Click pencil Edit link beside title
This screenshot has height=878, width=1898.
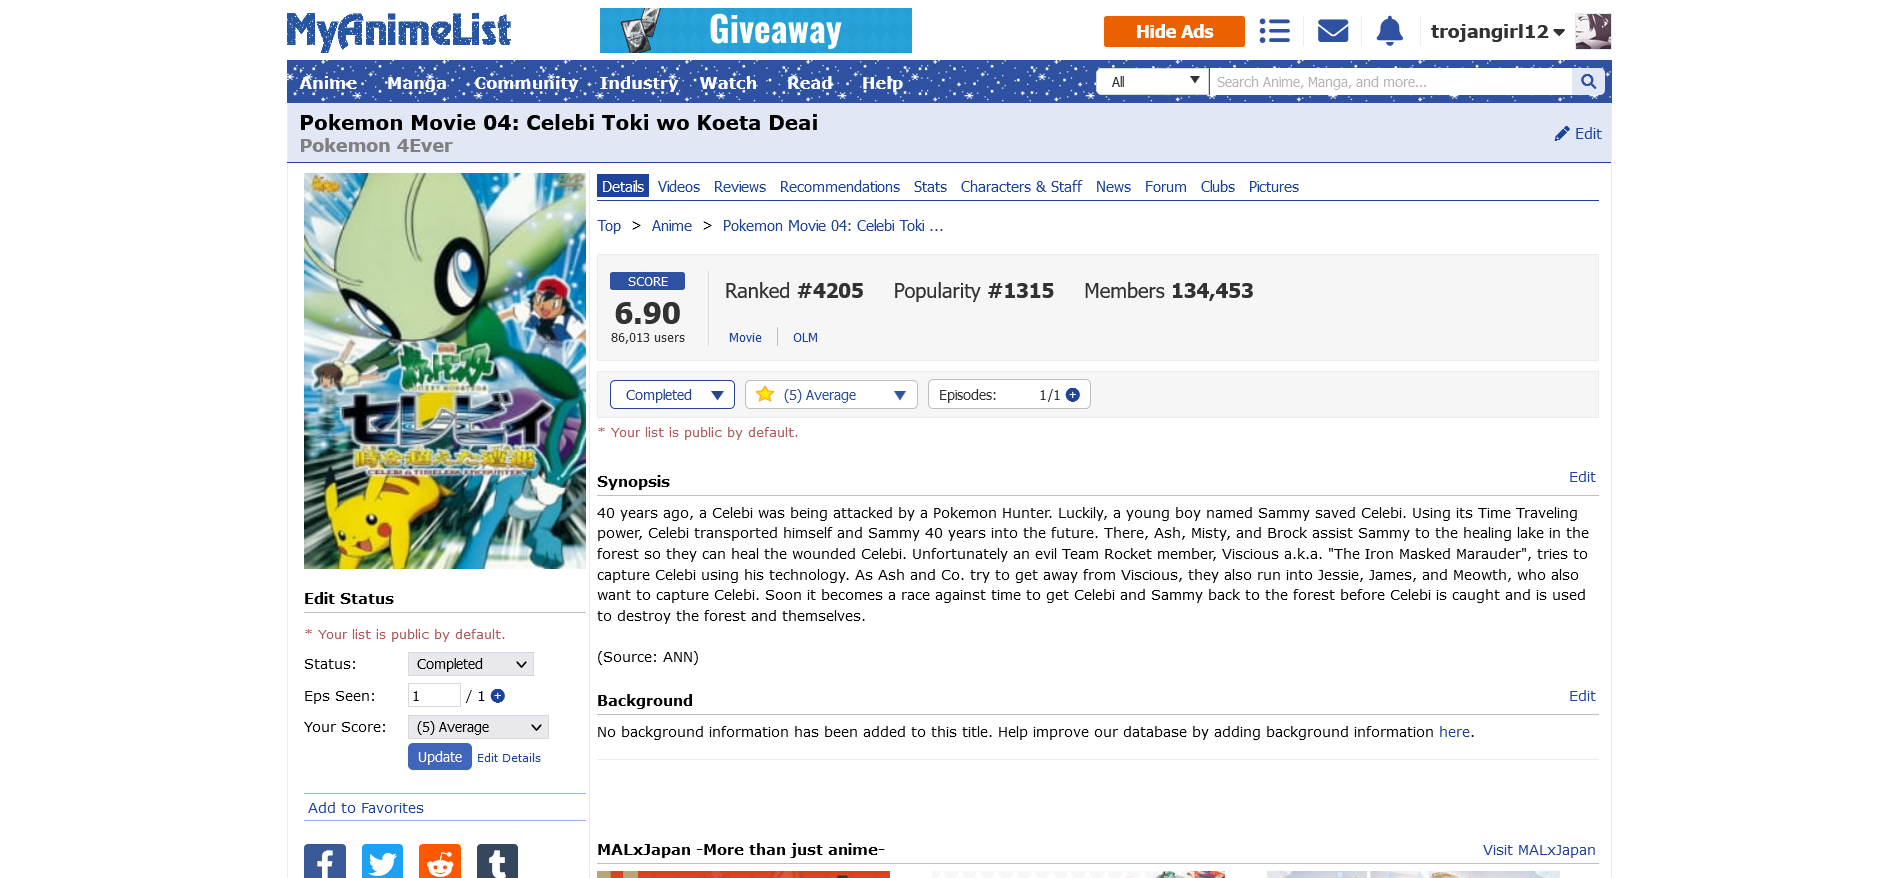[x=1578, y=134]
